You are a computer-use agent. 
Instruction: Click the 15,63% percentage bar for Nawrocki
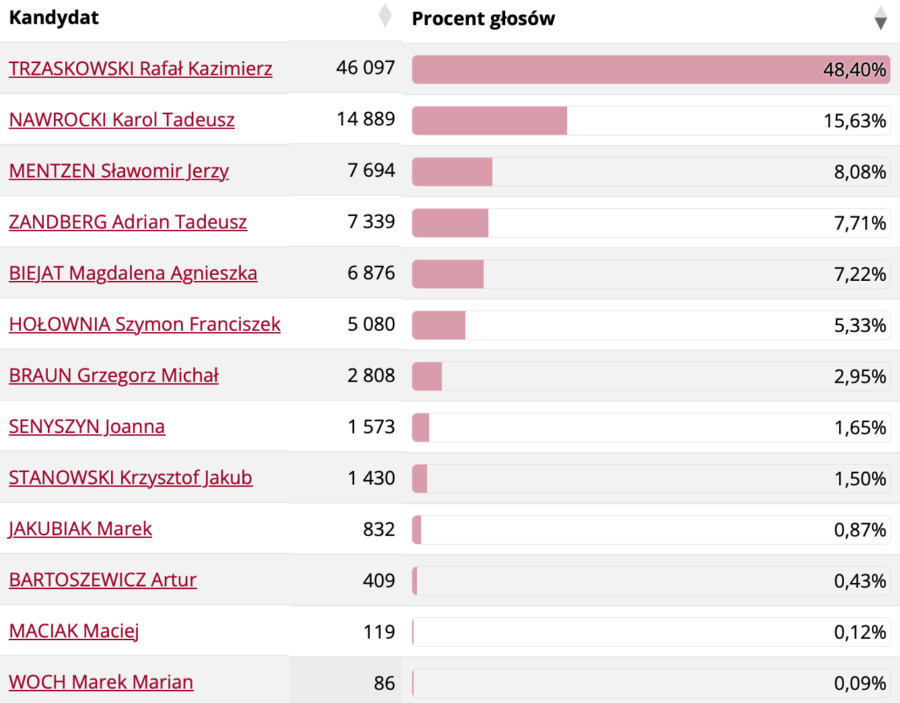(490, 120)
